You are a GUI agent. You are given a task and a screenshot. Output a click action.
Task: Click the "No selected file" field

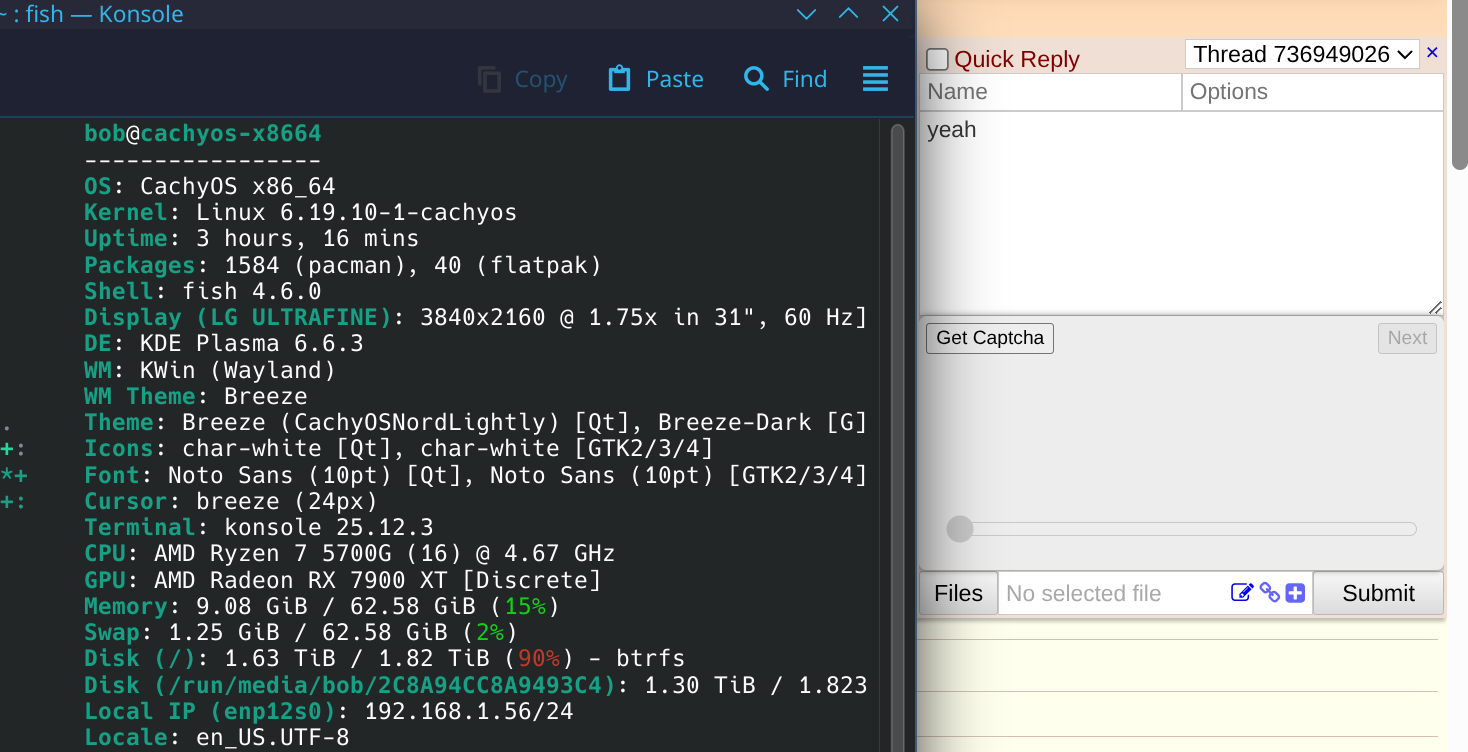[1113, 593]
